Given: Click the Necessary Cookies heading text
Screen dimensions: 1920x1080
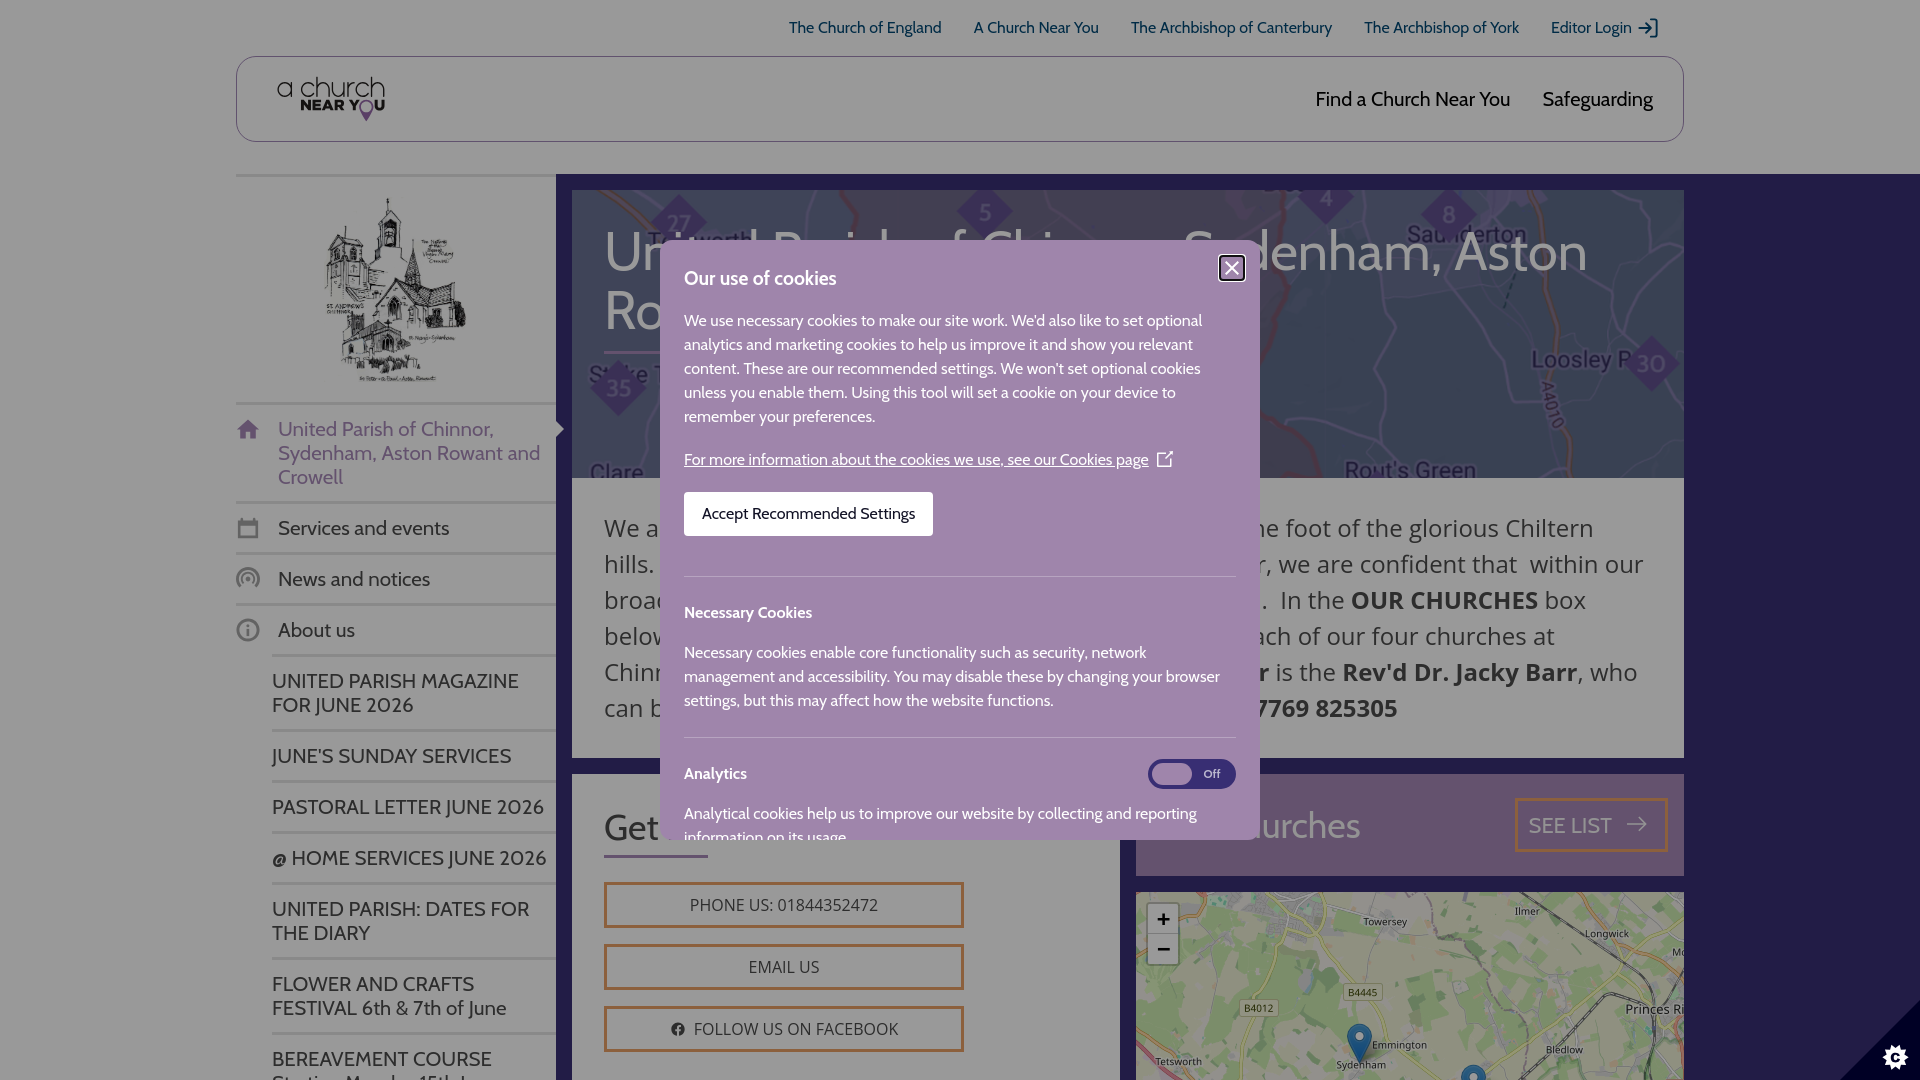Looking at the screenshot, I should click(x=748, y=613).
